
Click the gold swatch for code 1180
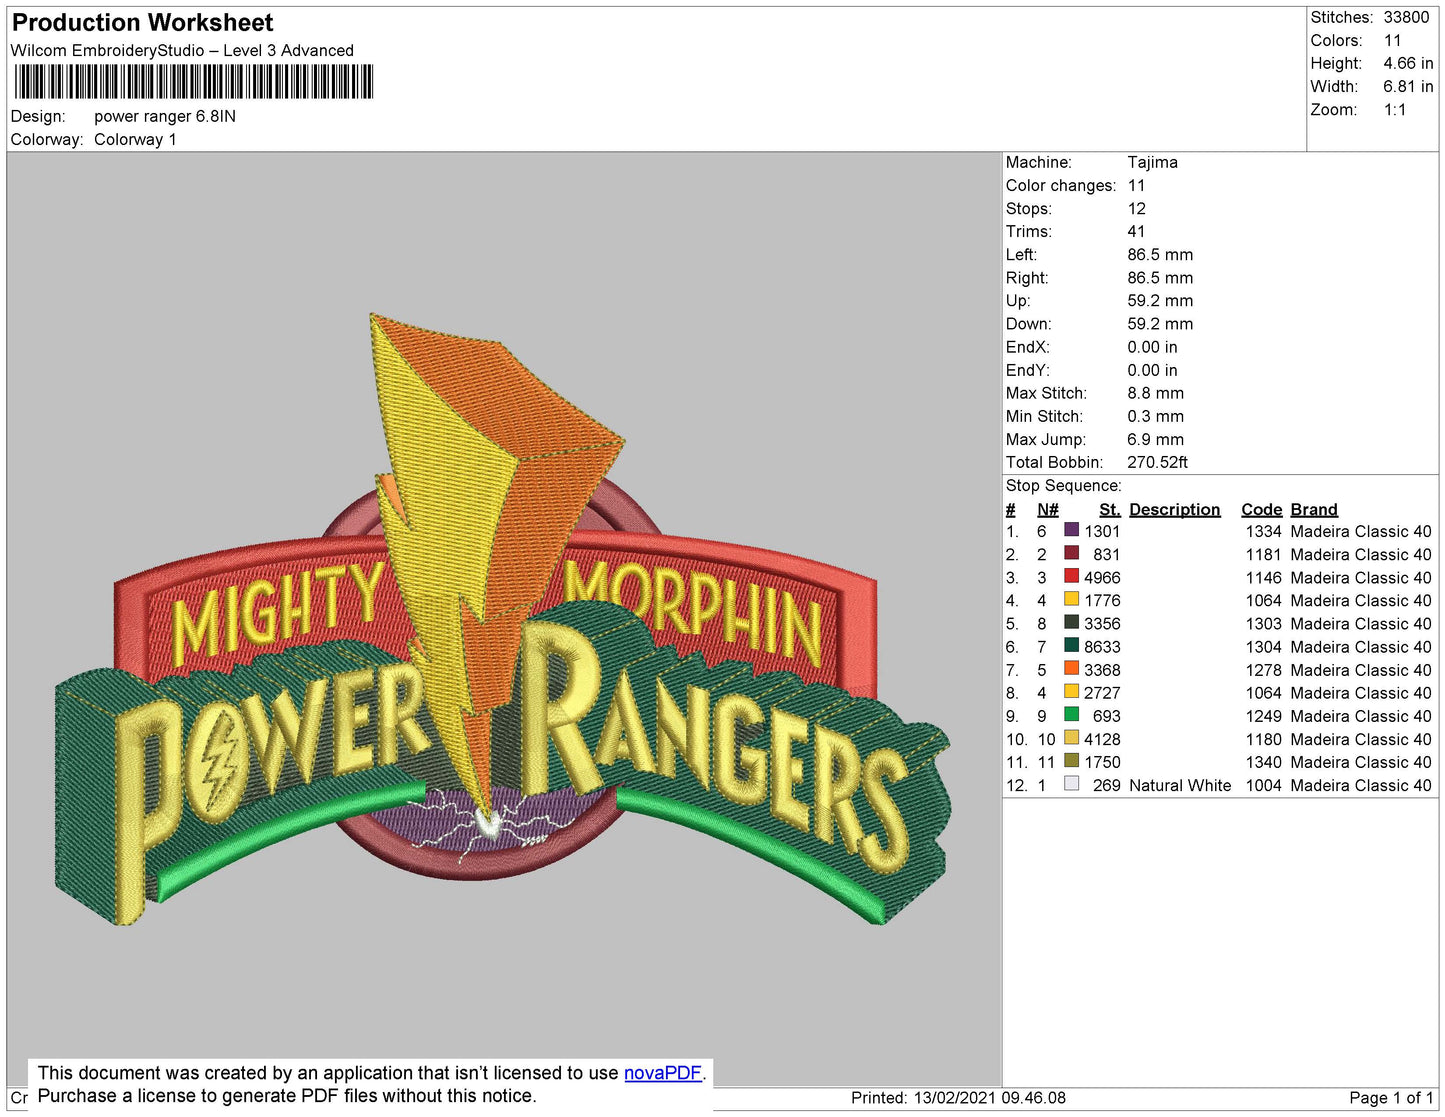tap(1071, 738)
